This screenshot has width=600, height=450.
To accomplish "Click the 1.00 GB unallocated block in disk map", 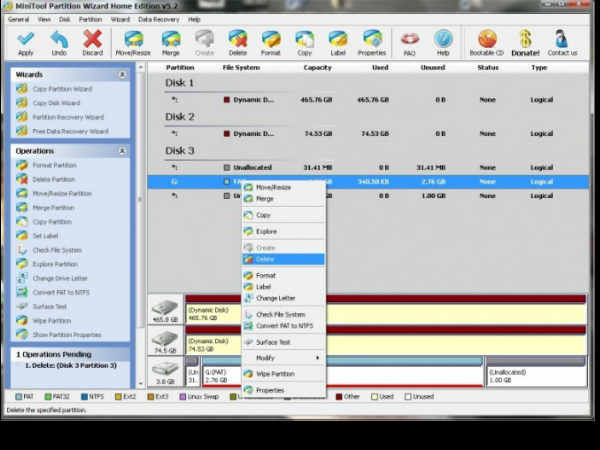I will (536, 372).
